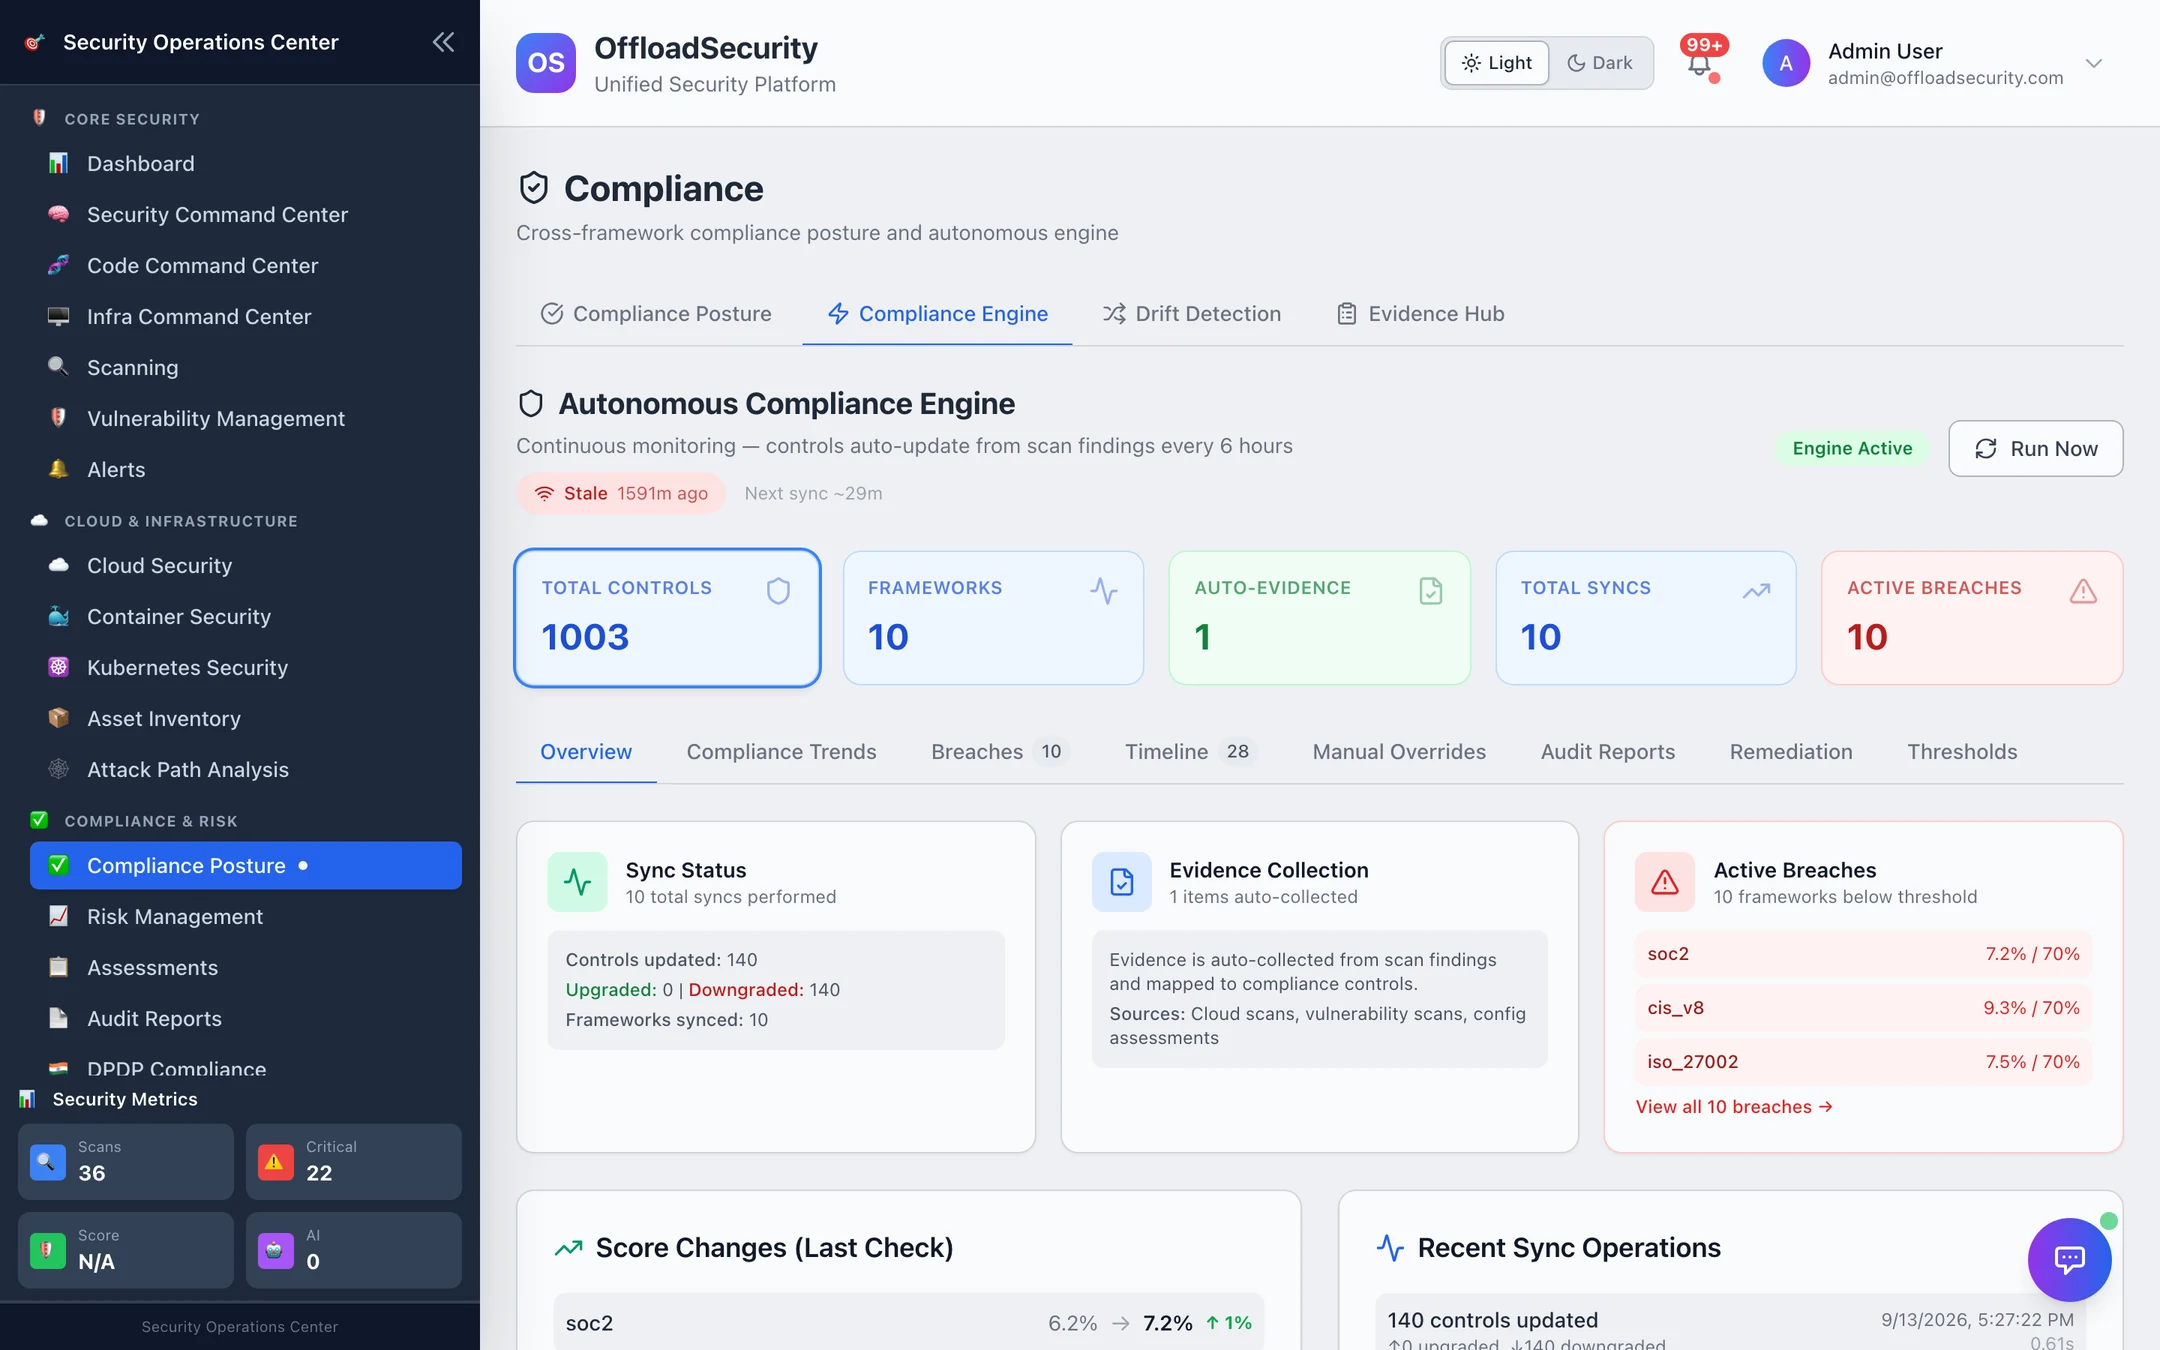Click the Asset Inventory box icon
The image size is (2160, 1350).
point(59,718)
